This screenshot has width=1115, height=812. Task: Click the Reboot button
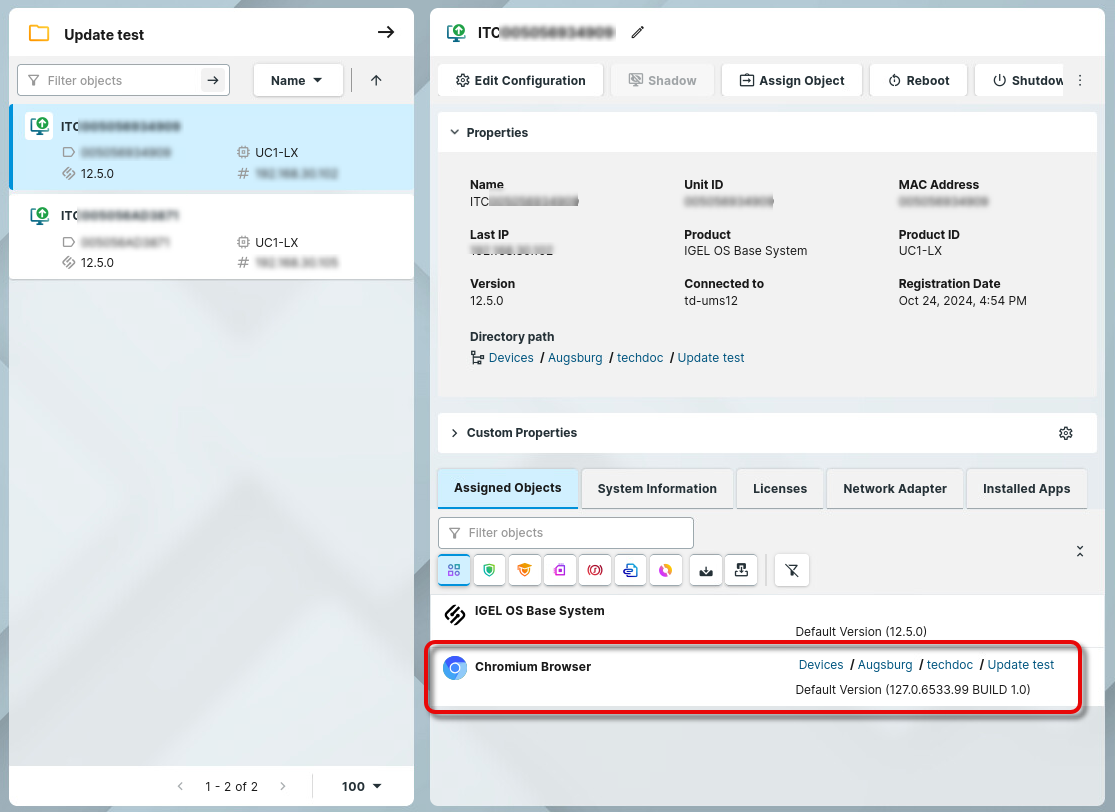tap(918, 80)
